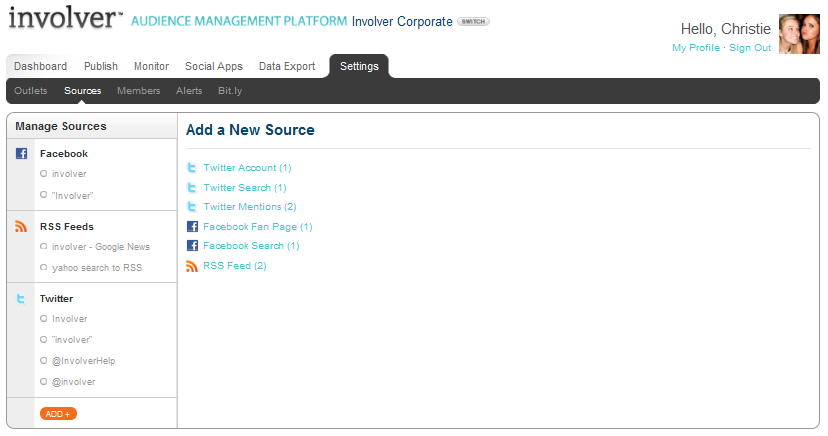
Task: Open the My Profile link
Action: 696,48
